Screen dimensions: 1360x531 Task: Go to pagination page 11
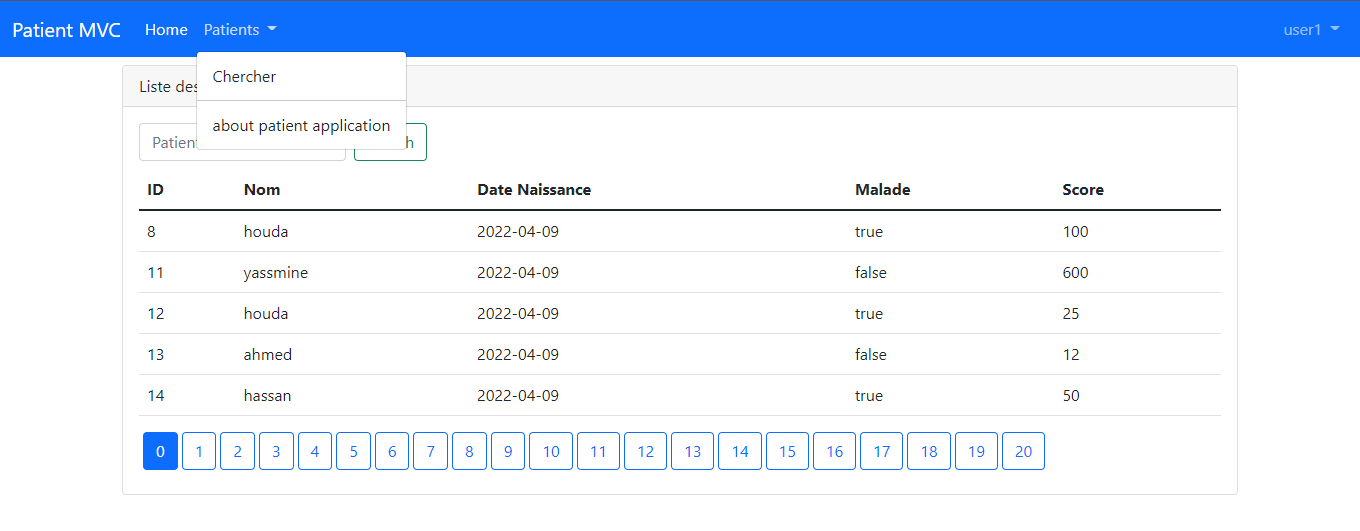pyautogui.click(x=598, y=452)
